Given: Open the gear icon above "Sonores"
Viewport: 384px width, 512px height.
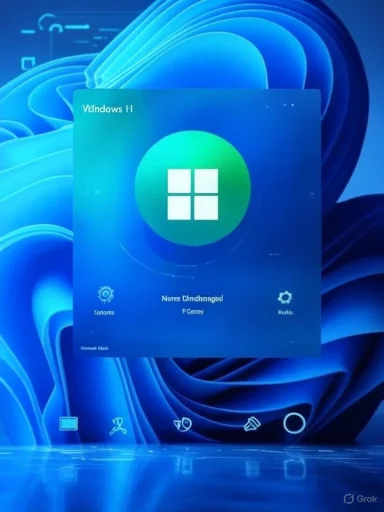Looking at the screenshot, I should 106,294.
